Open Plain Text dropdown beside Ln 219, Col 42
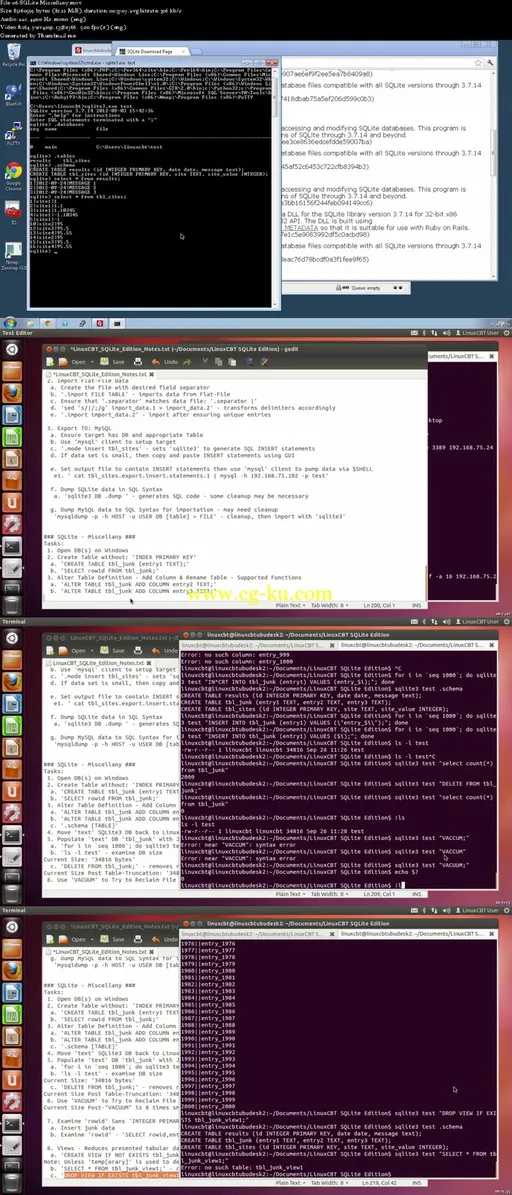The width and height of the screenshot is (512, 1195). click(293, 1184)
